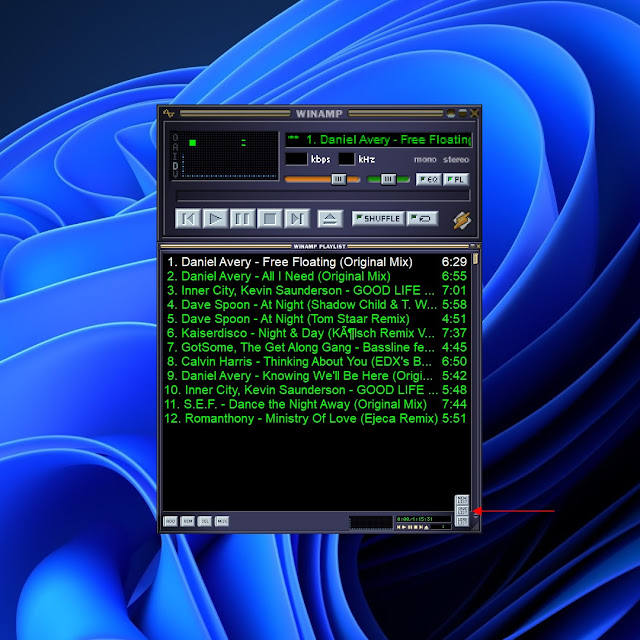Click the playlist mini pause button
Image resolution: width=640 pixels, height=640 pixels.
(410, 527)
